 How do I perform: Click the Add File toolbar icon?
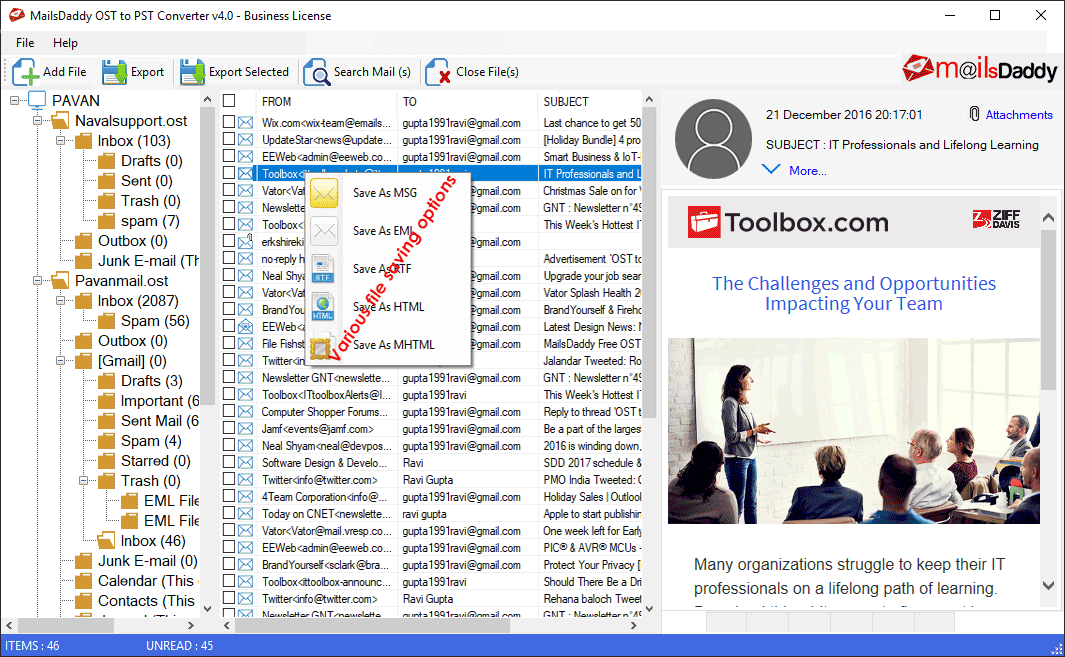(26, 72)
